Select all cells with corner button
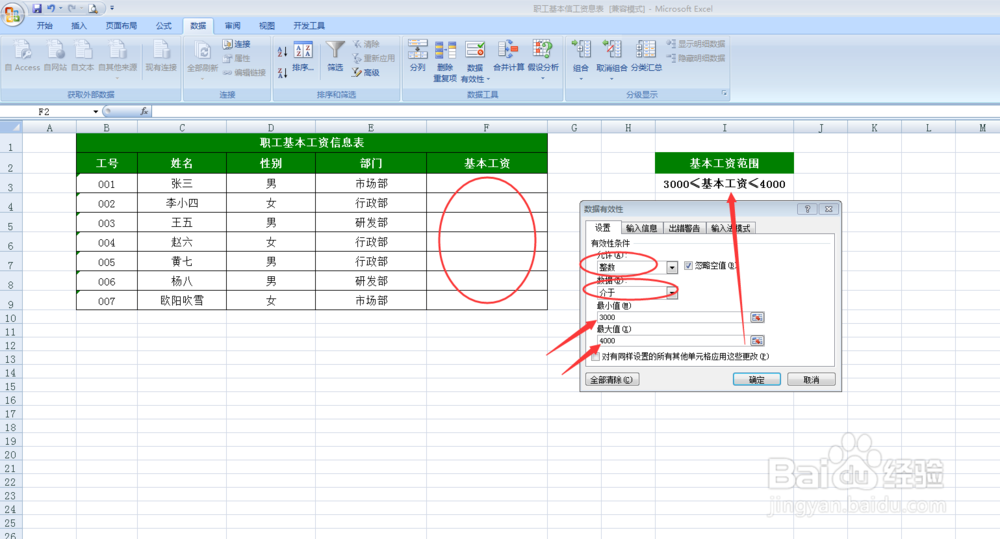 click(11, 128)
